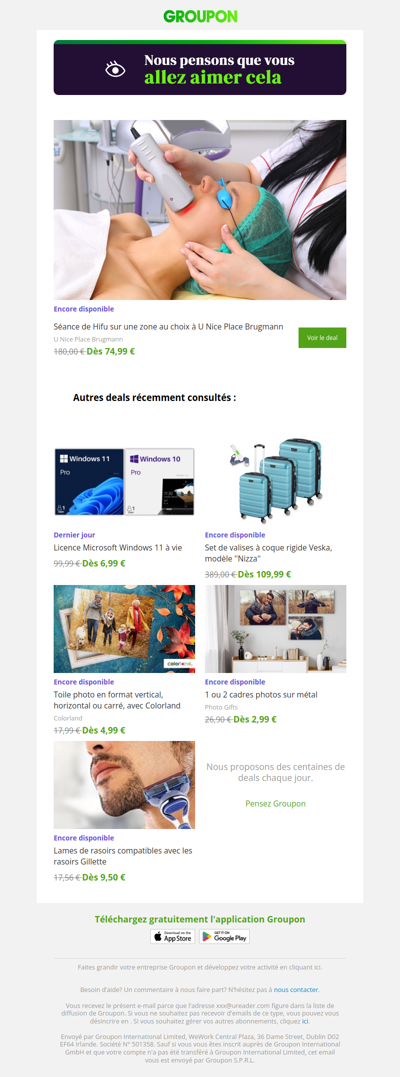
Task: Click the 'Nous pensons que vous allez aimer cela' banner
Action: click(200, 67)
